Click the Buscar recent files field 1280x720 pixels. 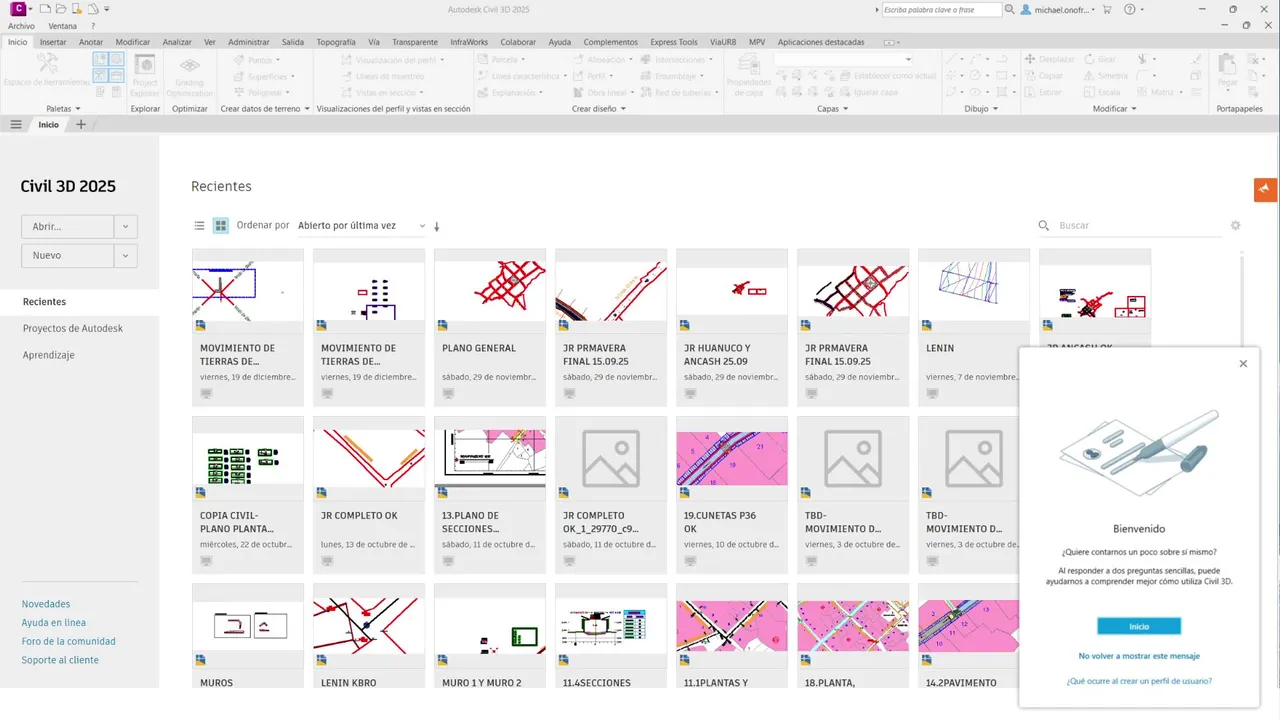click(x=1139, y=226)
